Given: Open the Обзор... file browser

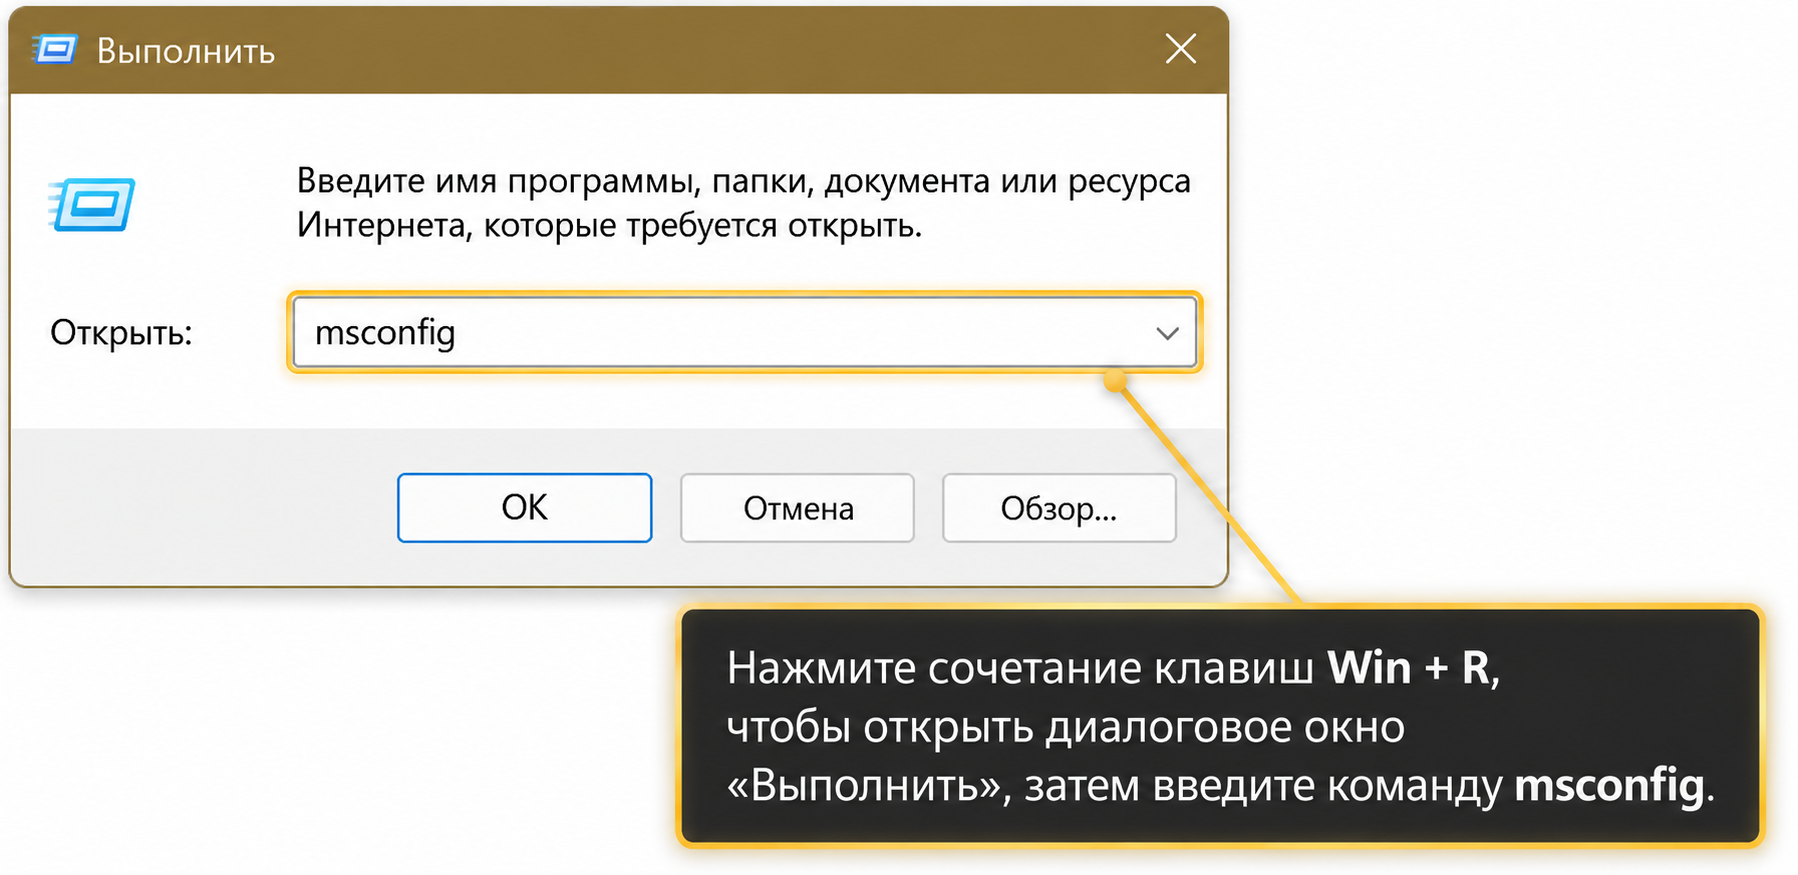Looking at the screenshot, I should (1059, 508).
